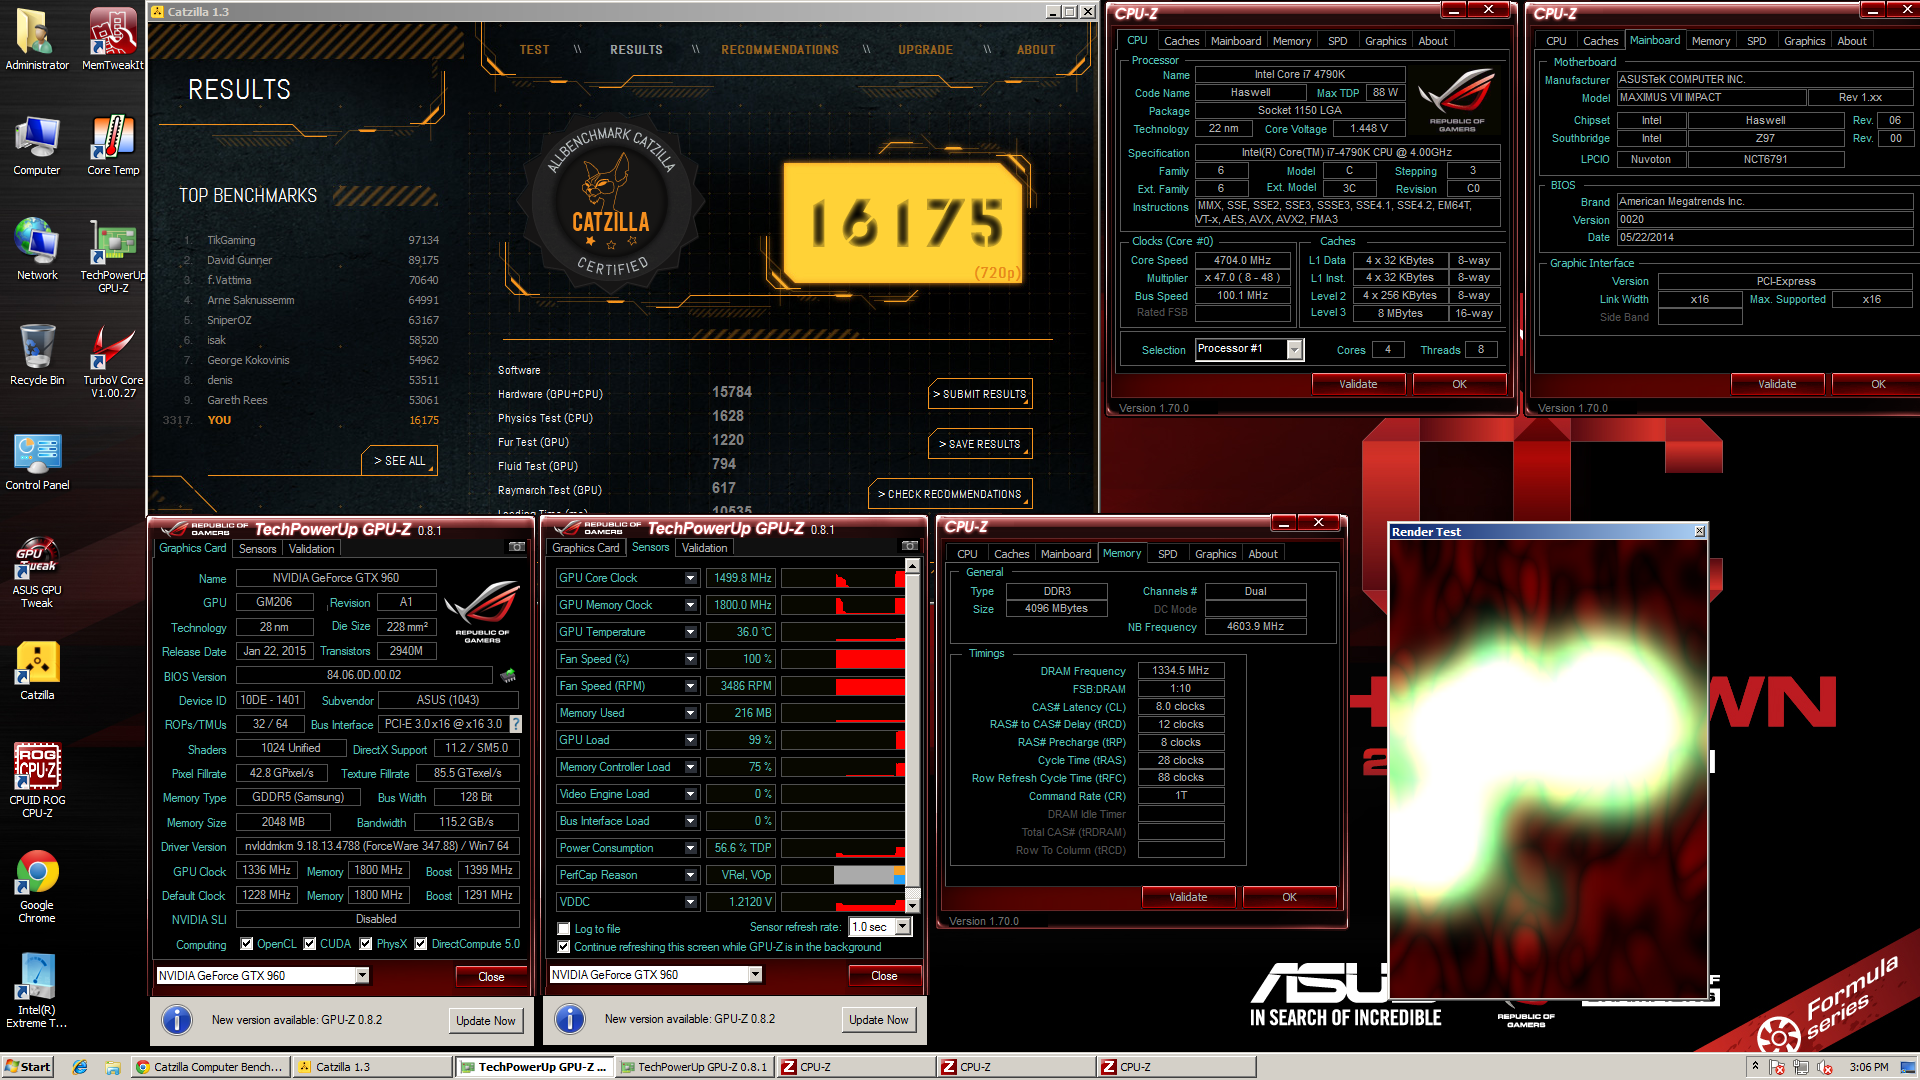Open the SPD tab in CPU-Z Memory window
This screenshot has height=1080, width=1920.
(1167, 554)
